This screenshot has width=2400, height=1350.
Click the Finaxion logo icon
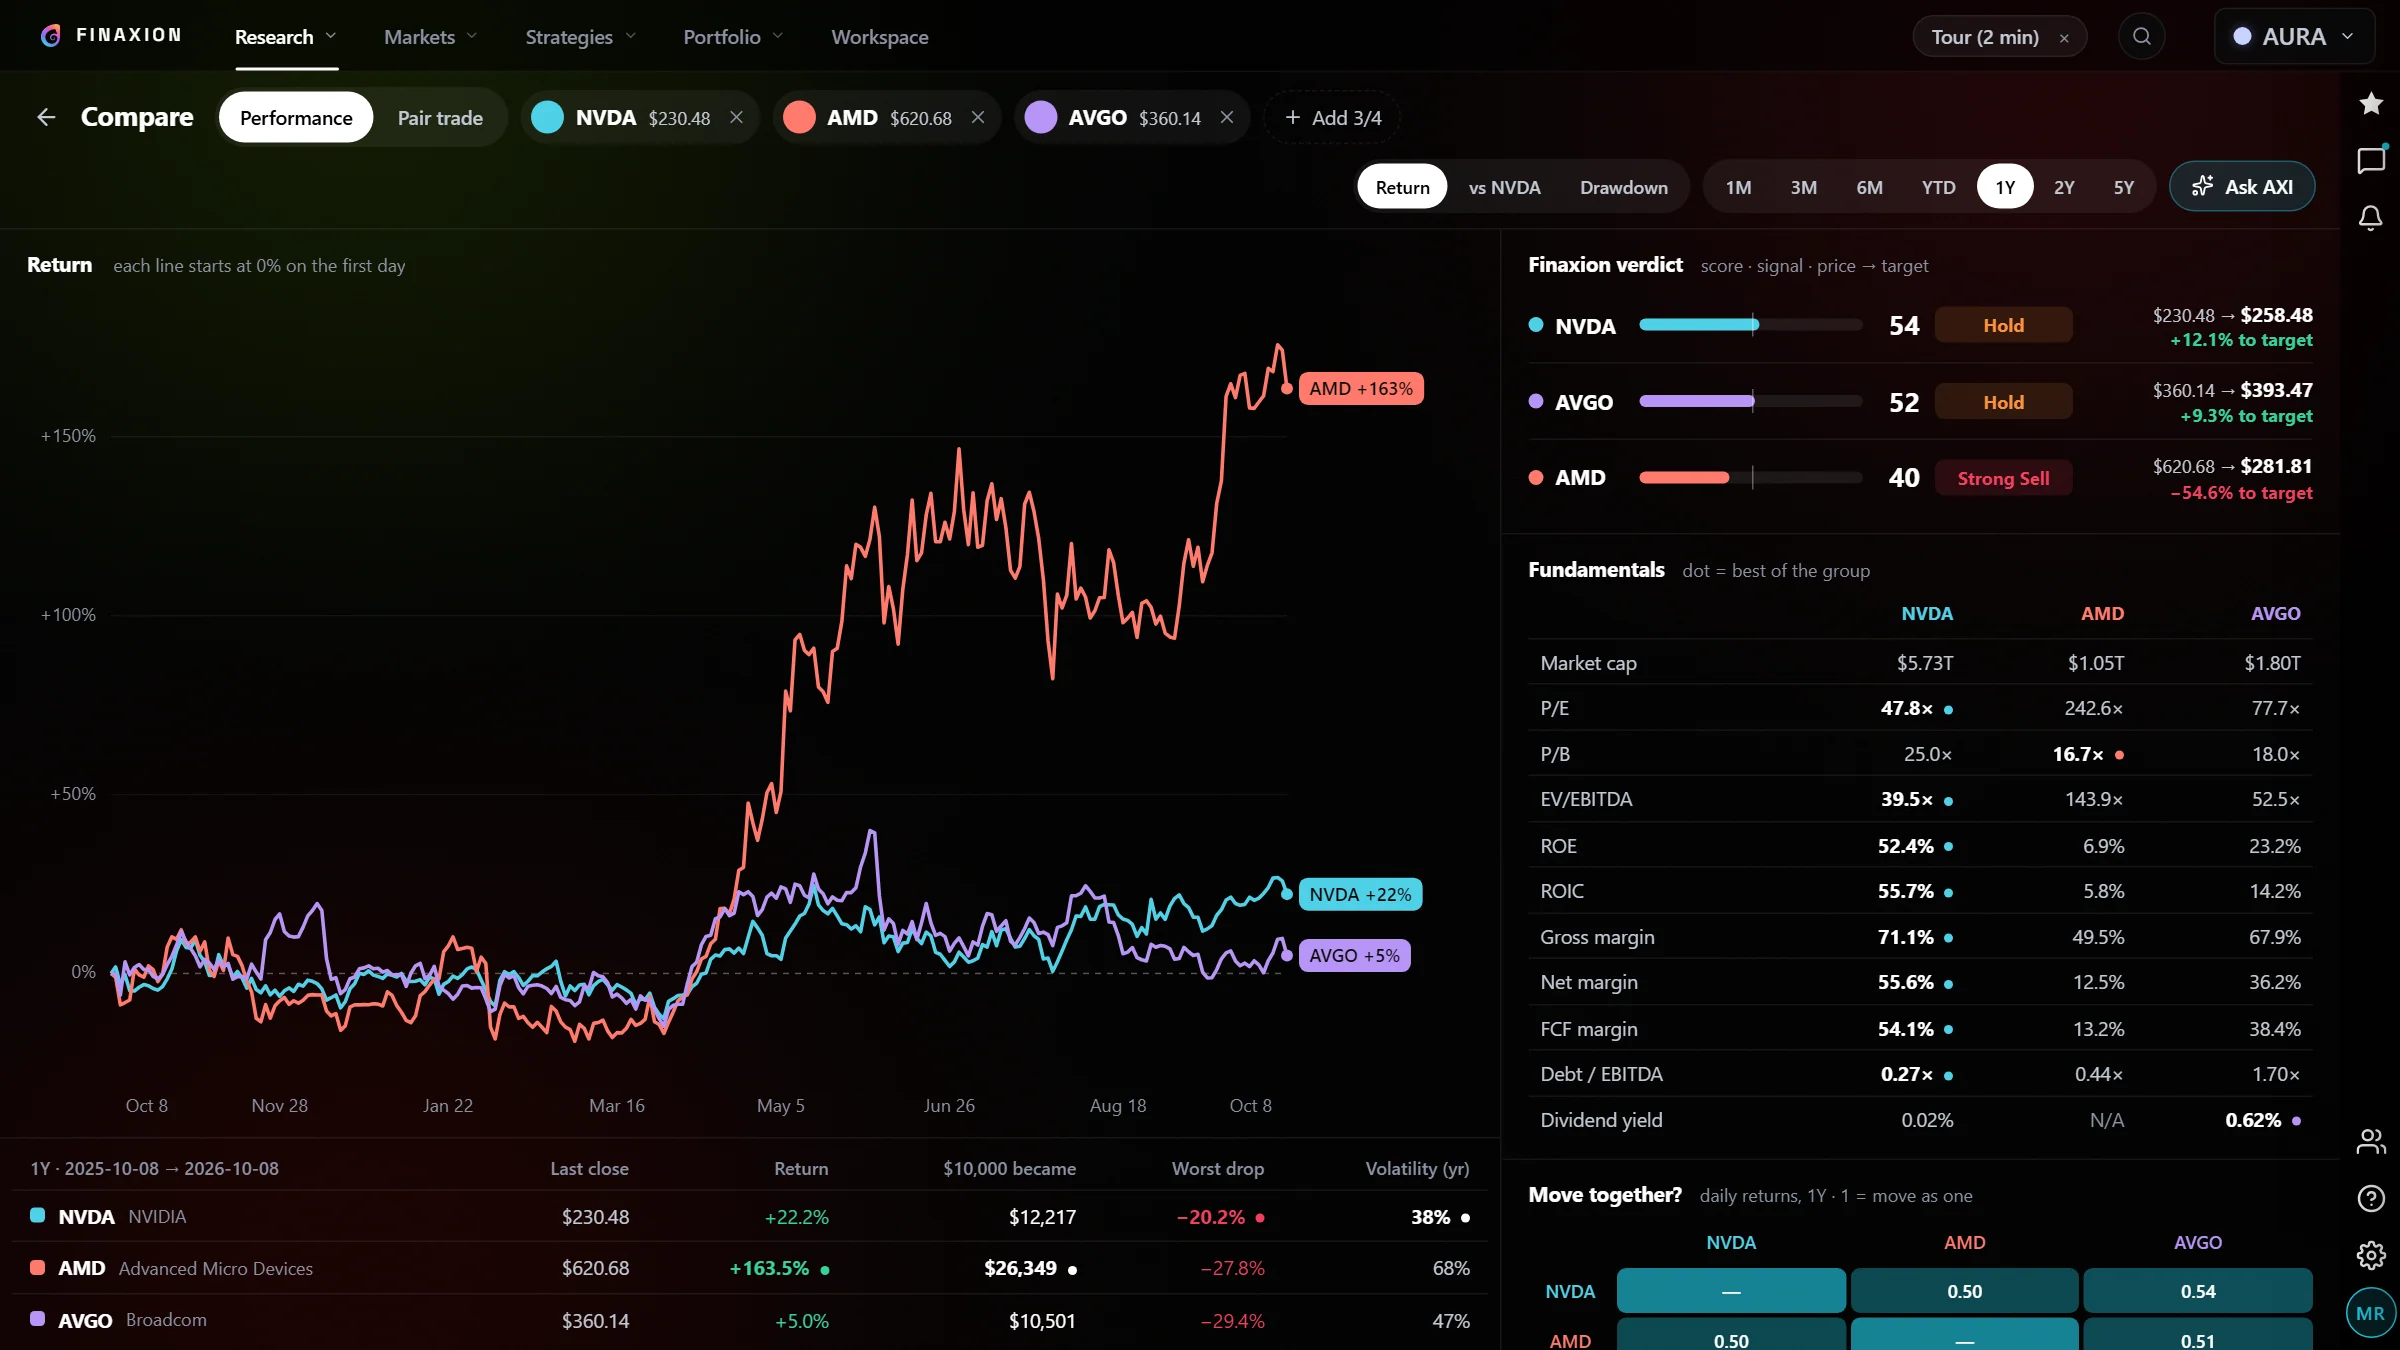(x=51, y=36)
